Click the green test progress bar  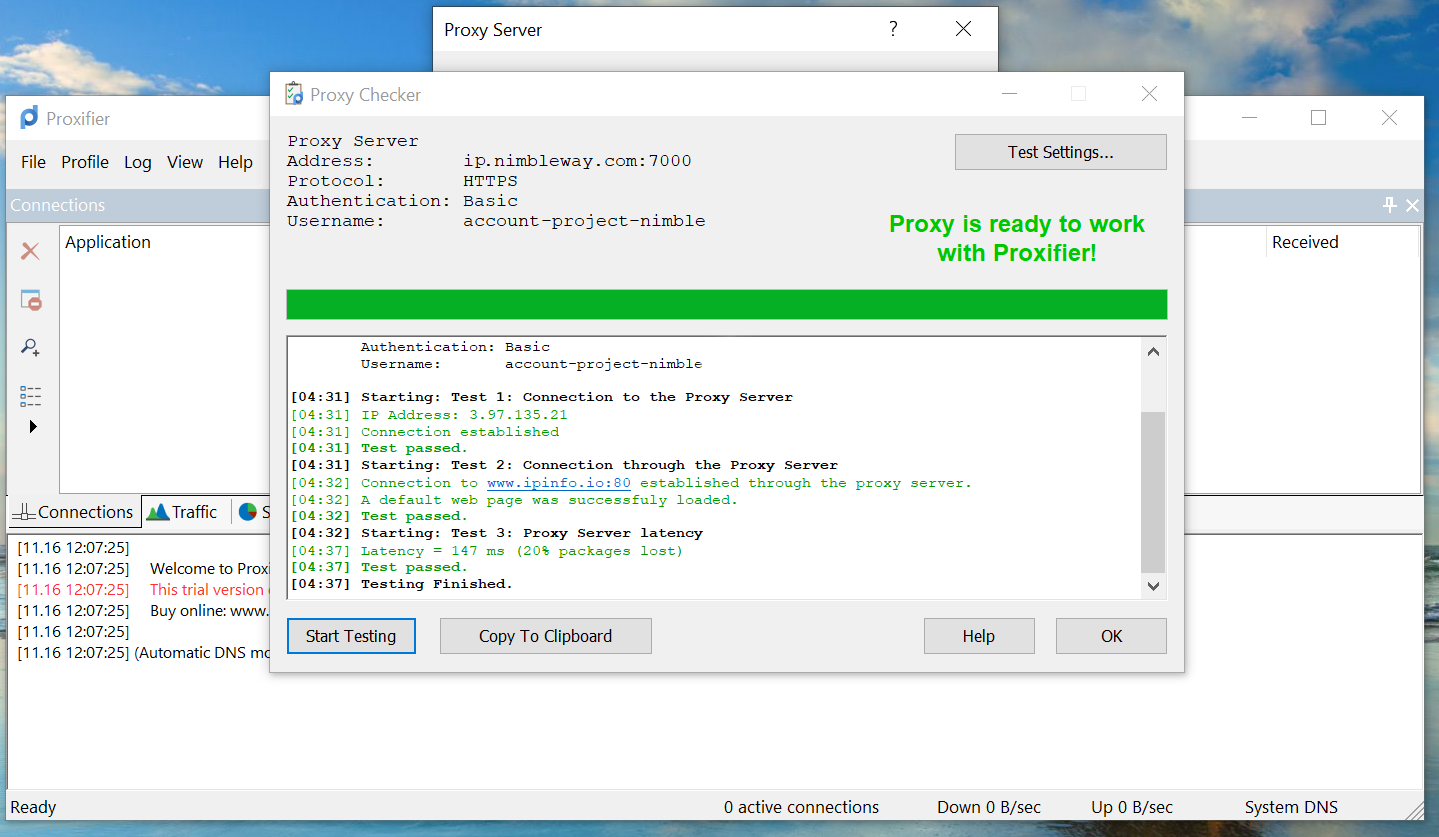pyautogui.click(x=726, y=304)
